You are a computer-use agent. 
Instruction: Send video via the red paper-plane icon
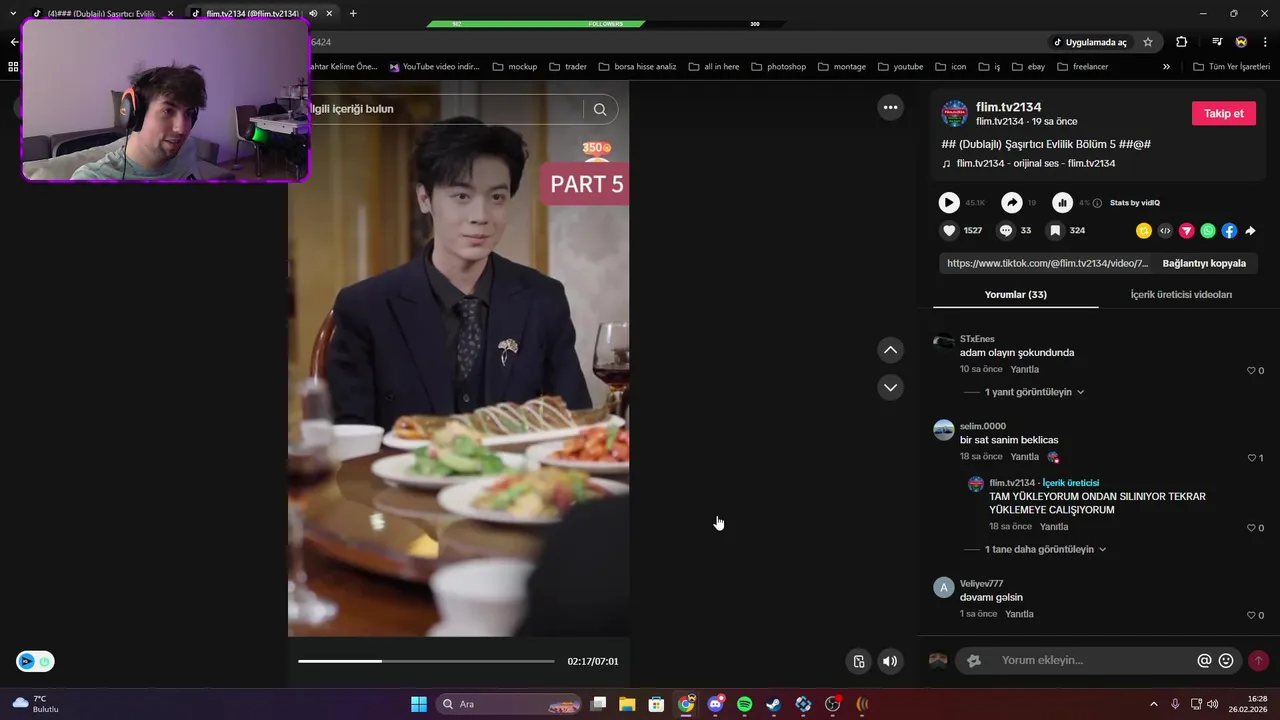[1187, 231]
